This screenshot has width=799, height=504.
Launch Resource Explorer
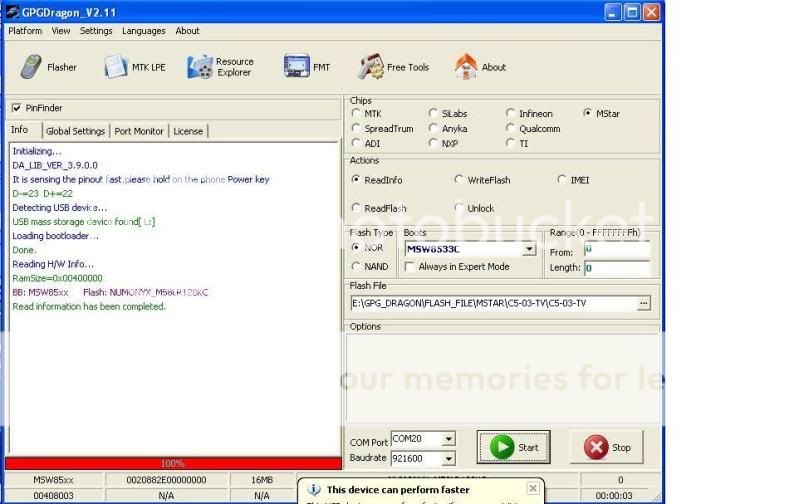220,67
